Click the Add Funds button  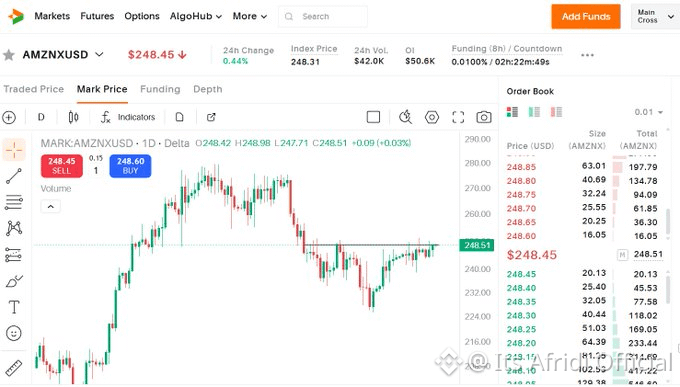586,16
